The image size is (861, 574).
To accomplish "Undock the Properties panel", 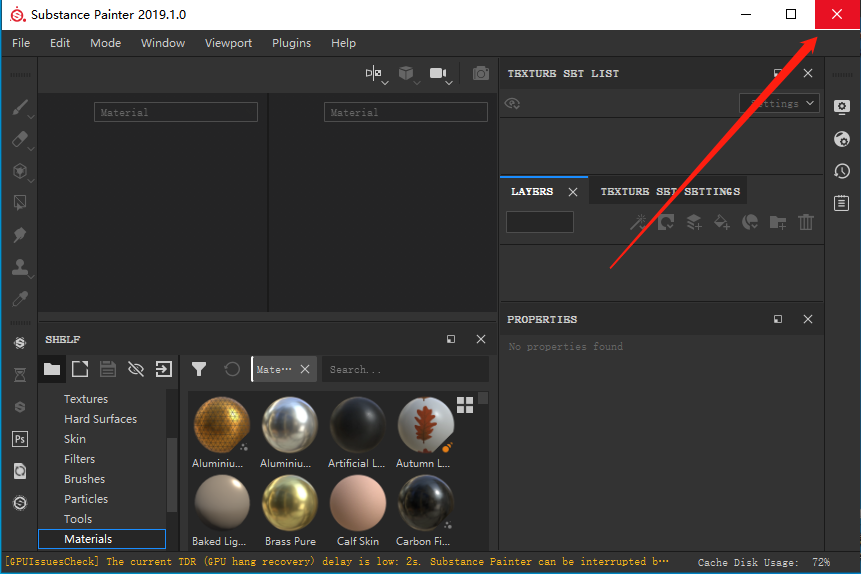I will pos(778,319).
